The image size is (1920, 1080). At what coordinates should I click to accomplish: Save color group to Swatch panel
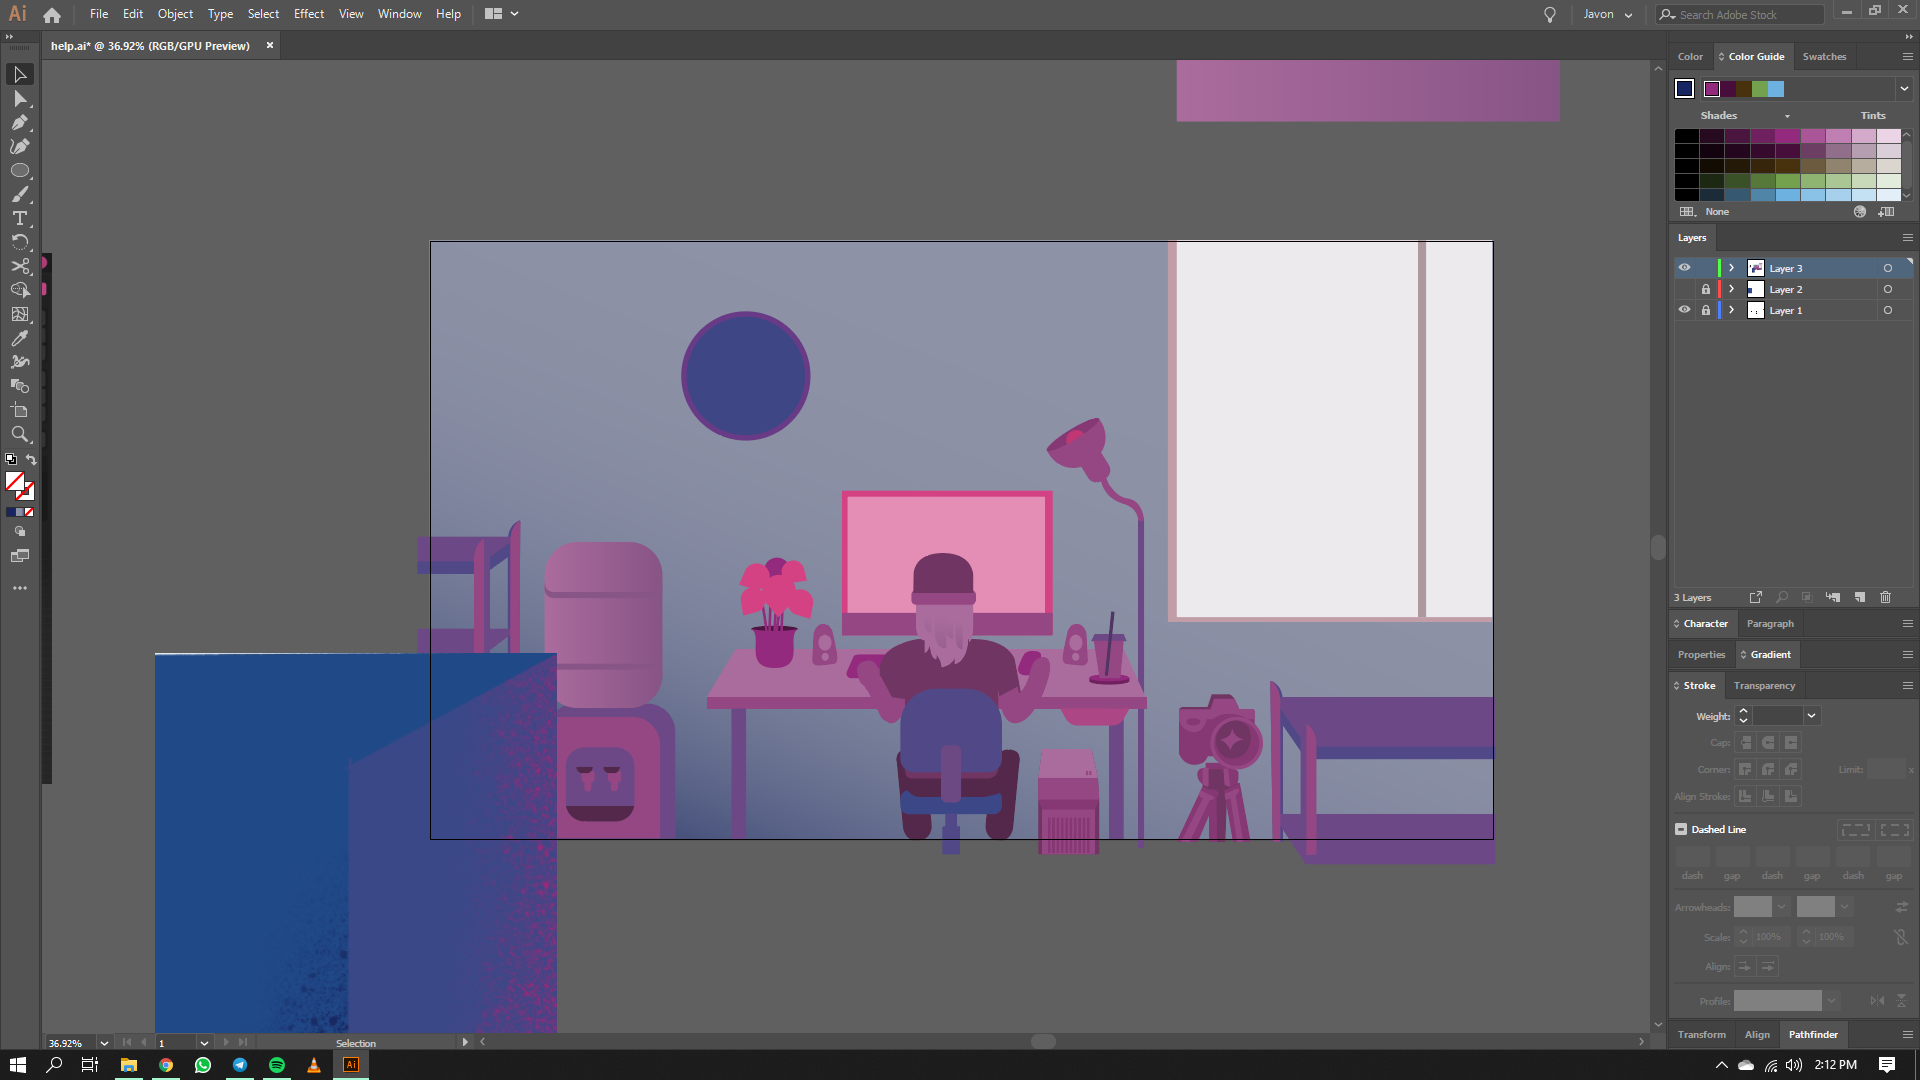1887,212
